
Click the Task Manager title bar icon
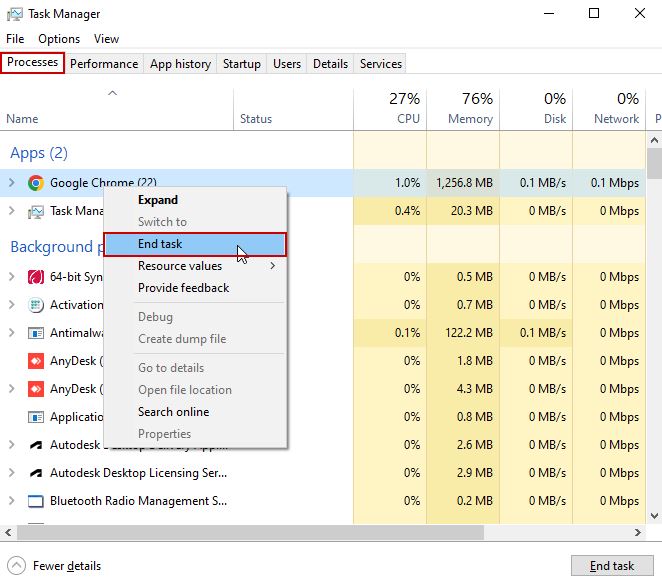tap(15, 14)
